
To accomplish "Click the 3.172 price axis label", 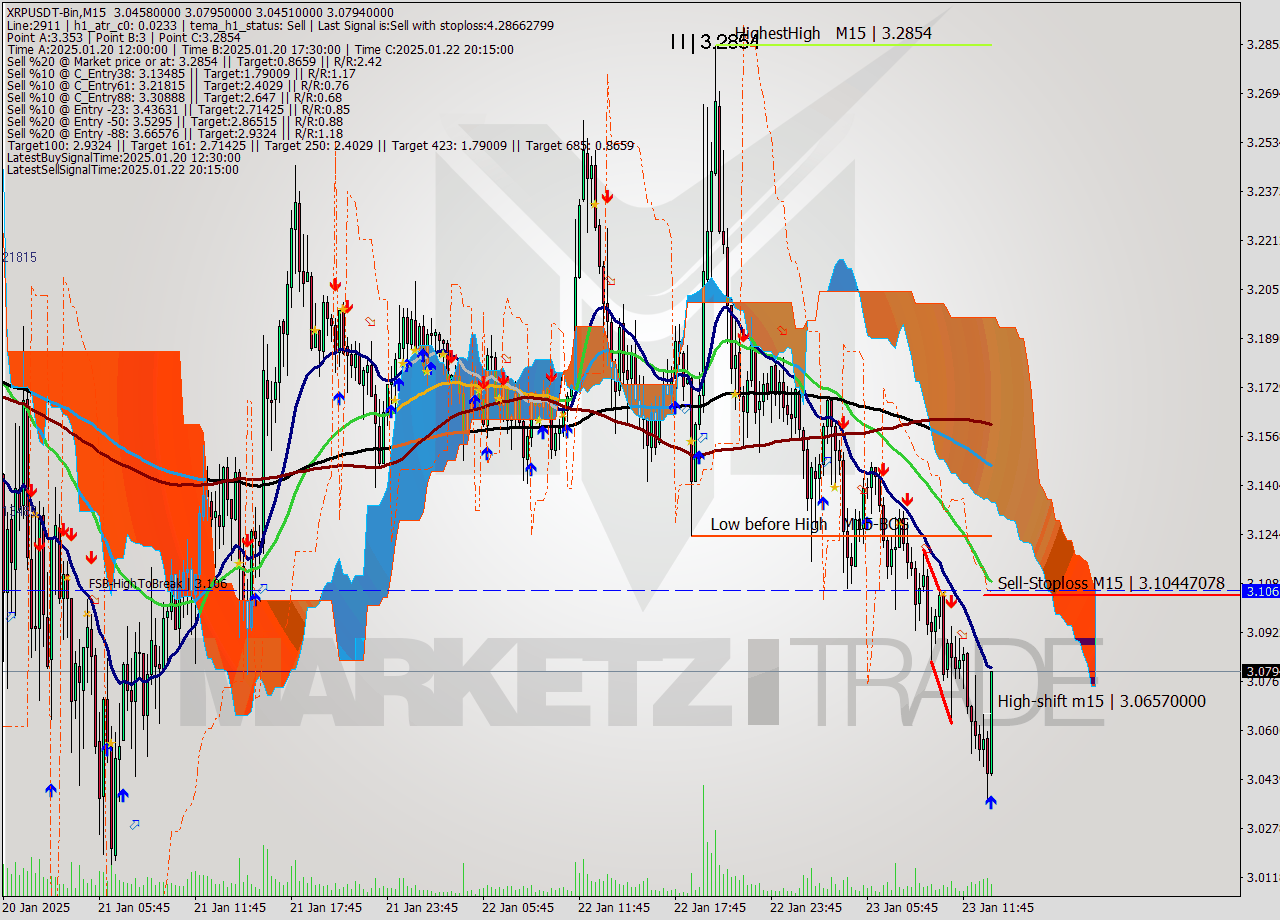I will click(x=1263, y=387).
